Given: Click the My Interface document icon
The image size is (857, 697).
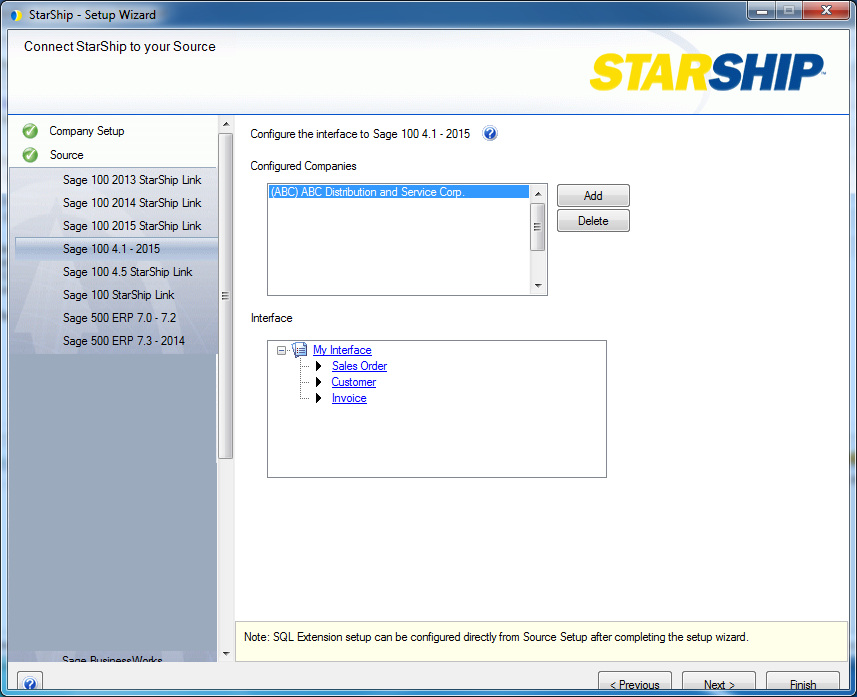Looking at the screenshot, I should coord(300,350).
